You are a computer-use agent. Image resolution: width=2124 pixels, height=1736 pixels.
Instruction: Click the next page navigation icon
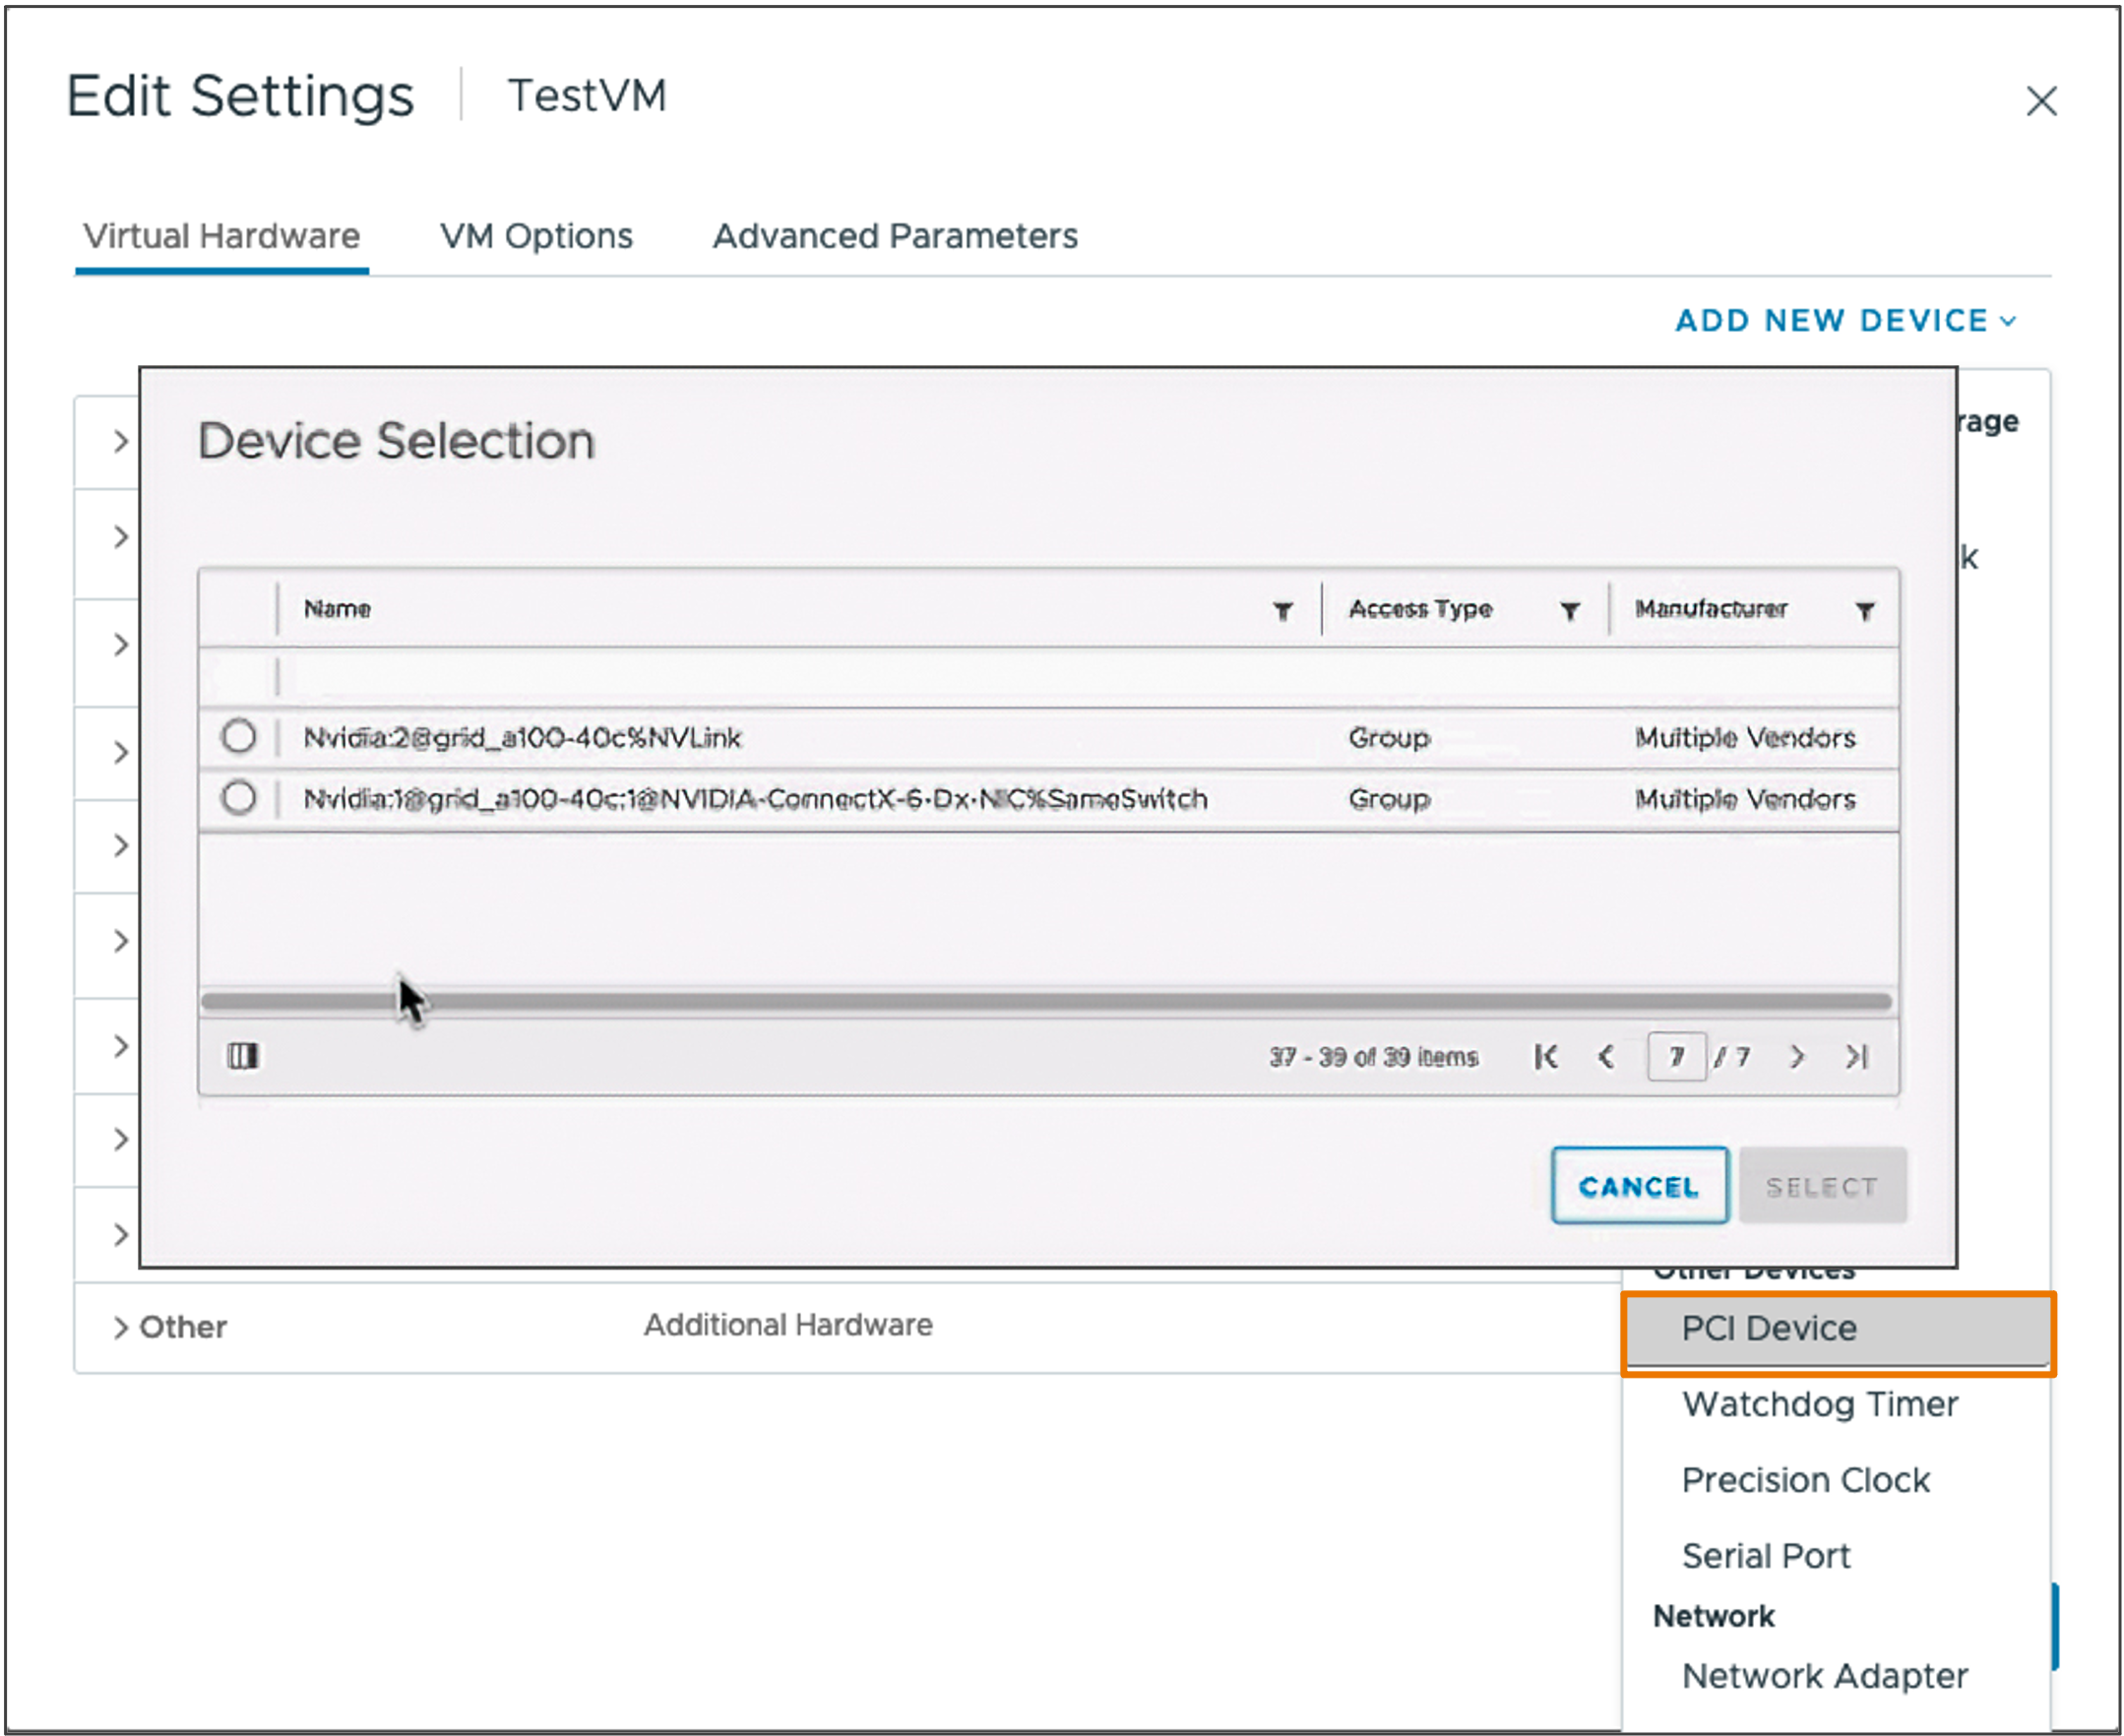pyautogui.click(x=1796, y=1055)
